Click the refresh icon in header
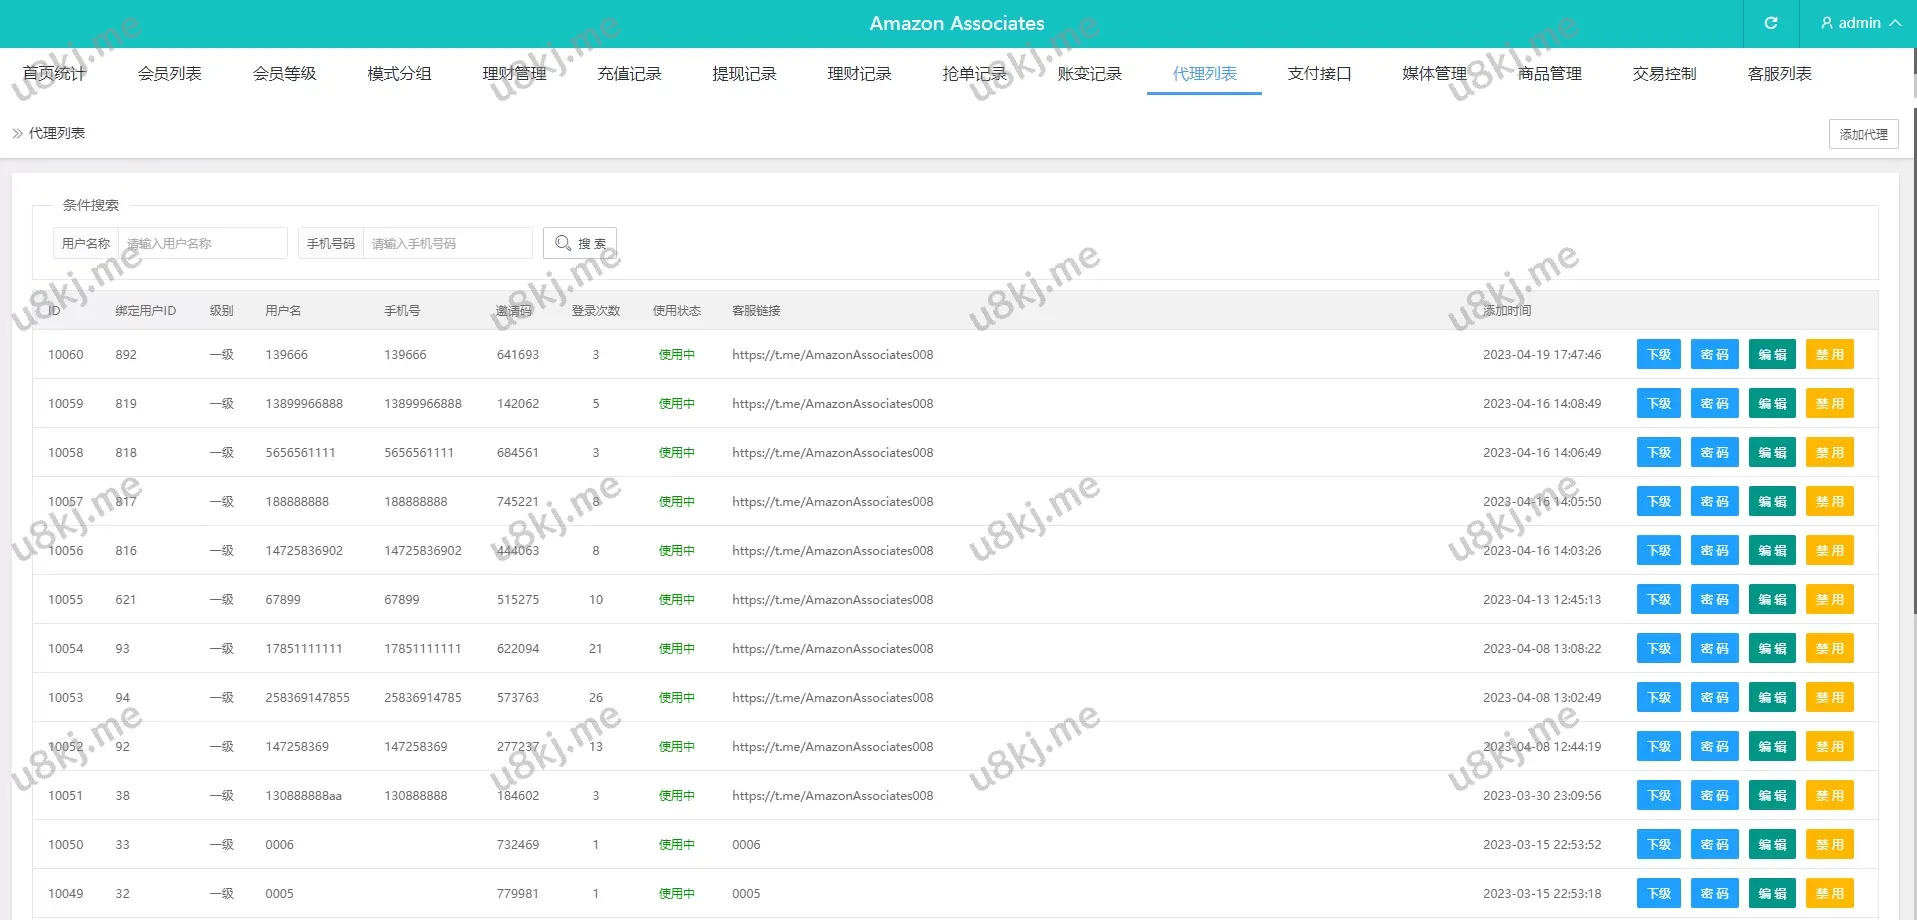The height and width of the screenshot is (920, 1917). coord(1770,23)
